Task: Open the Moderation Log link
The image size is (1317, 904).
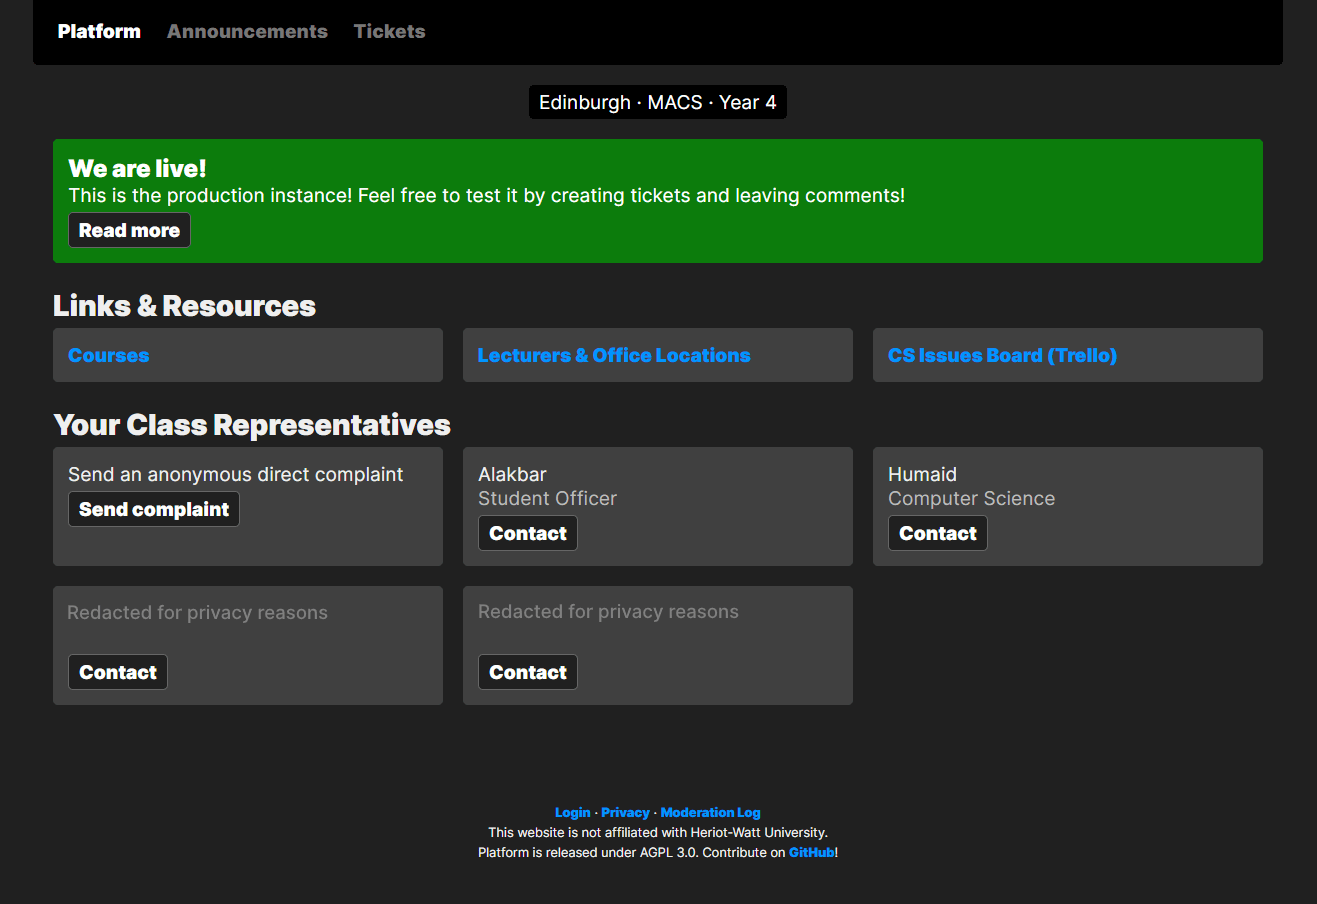Action: tap(710, 812)
